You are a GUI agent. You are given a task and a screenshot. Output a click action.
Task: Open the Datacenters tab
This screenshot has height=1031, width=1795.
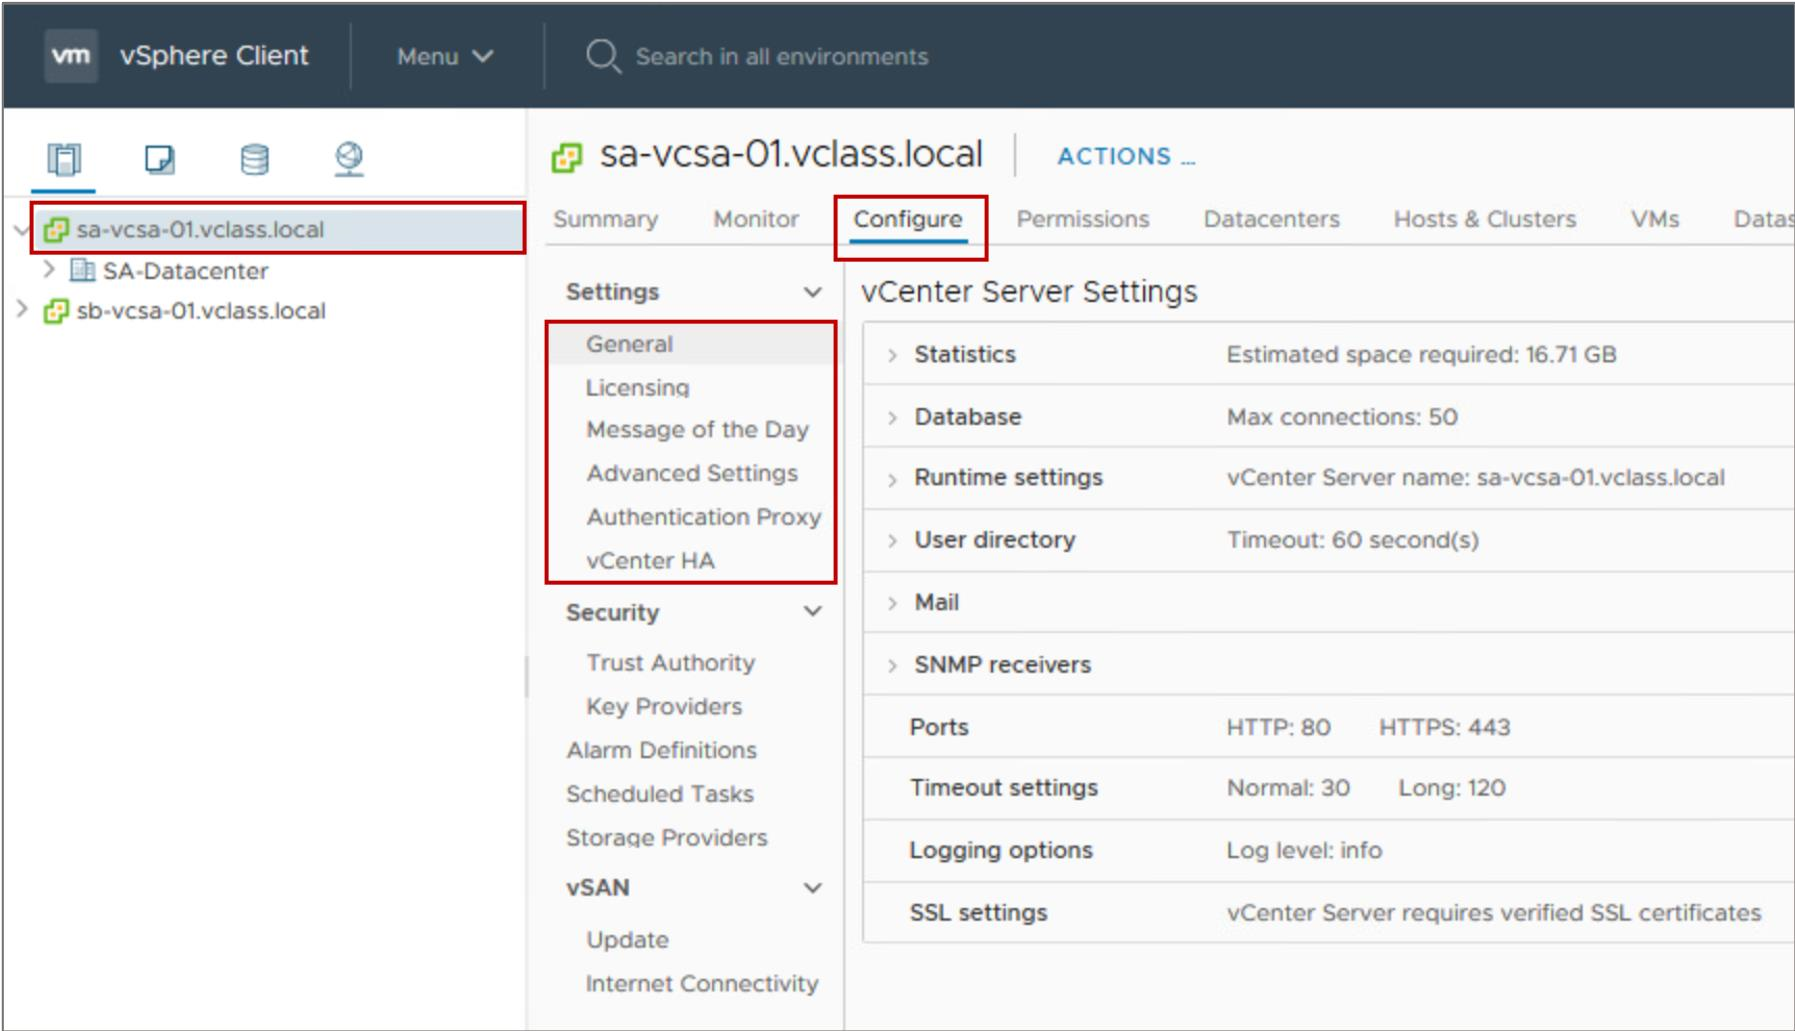click(x=1272, y=219)
